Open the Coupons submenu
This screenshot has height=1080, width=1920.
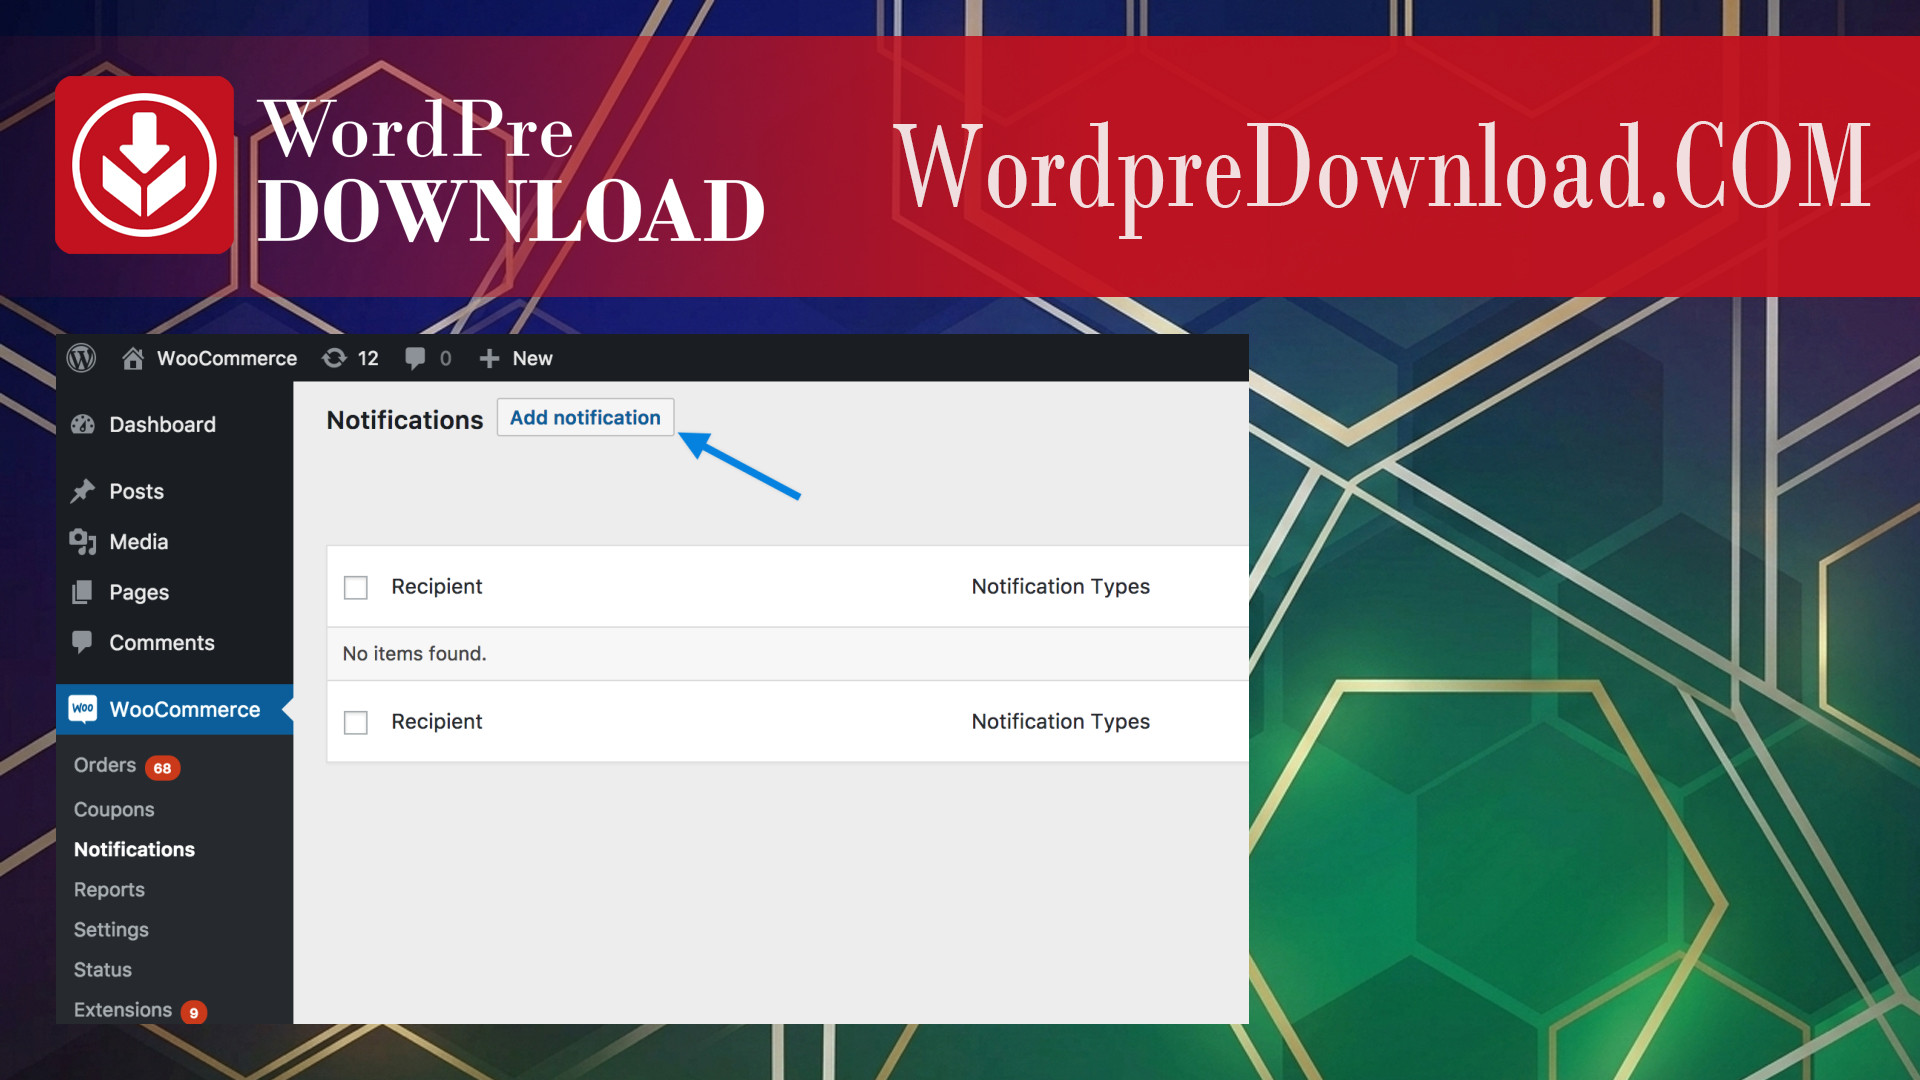(114, 809)
